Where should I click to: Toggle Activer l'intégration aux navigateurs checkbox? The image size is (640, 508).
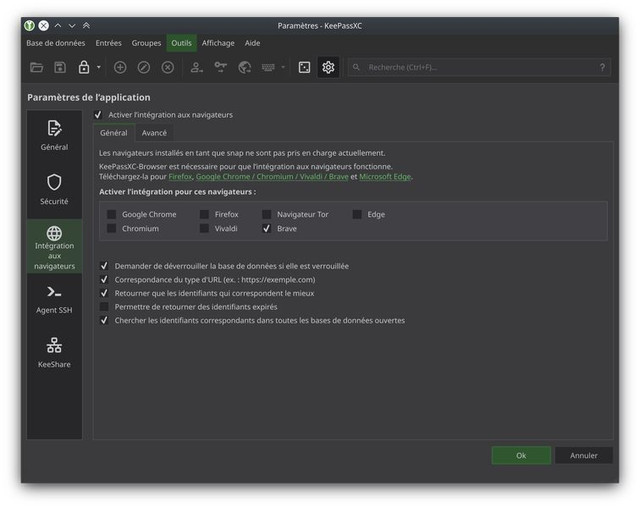pos(98,115)
